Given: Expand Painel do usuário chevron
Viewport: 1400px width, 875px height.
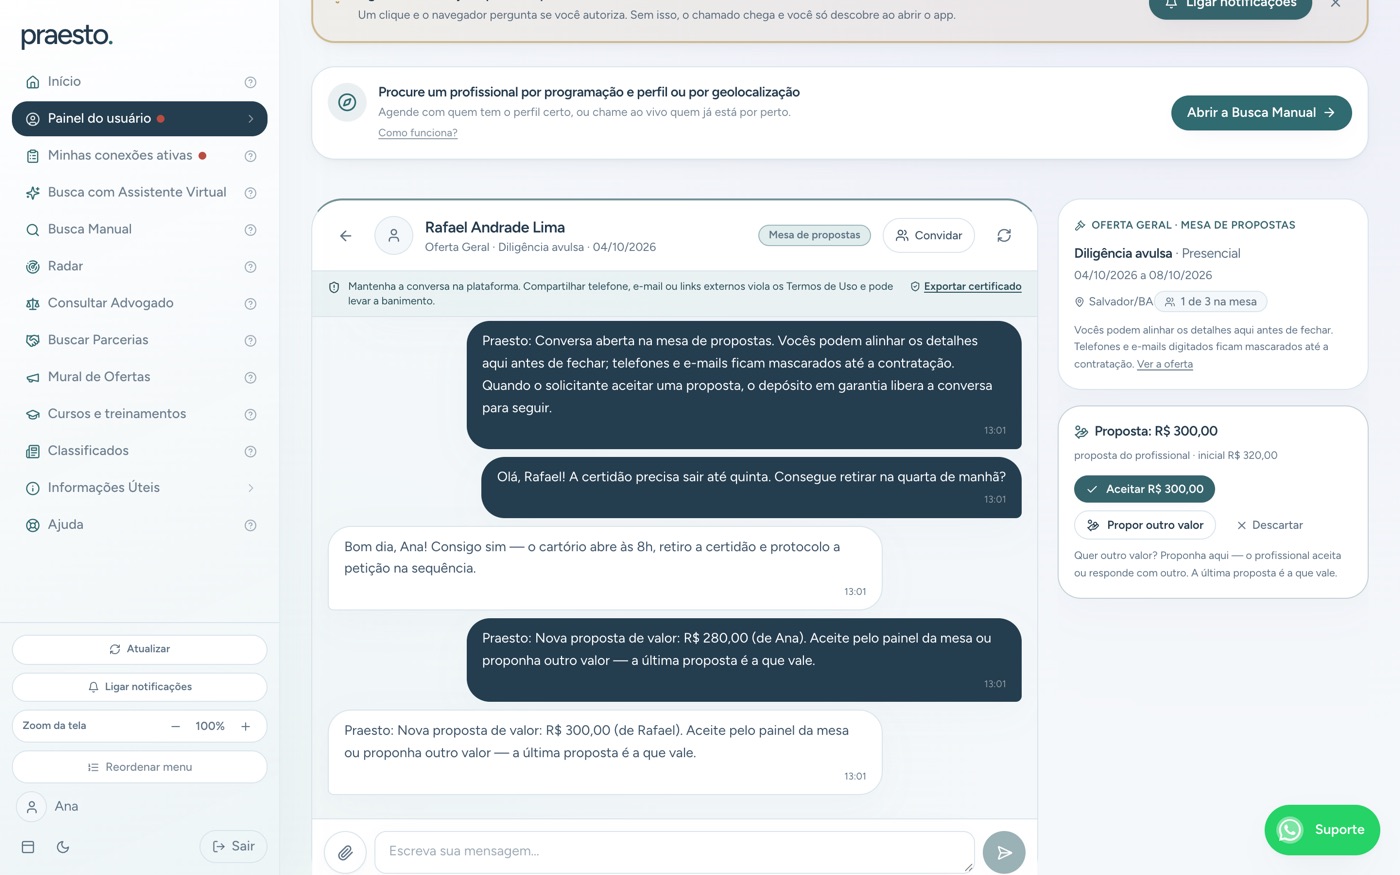Looking at the screenshot, I should tap(251, 119).
